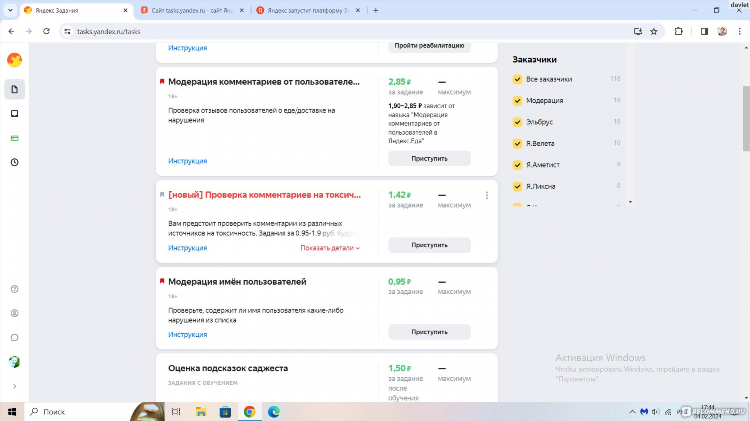Viewport: 750px width, 421px height.
Task: Open a new browser tab
Action: click(x=375, y=10)
